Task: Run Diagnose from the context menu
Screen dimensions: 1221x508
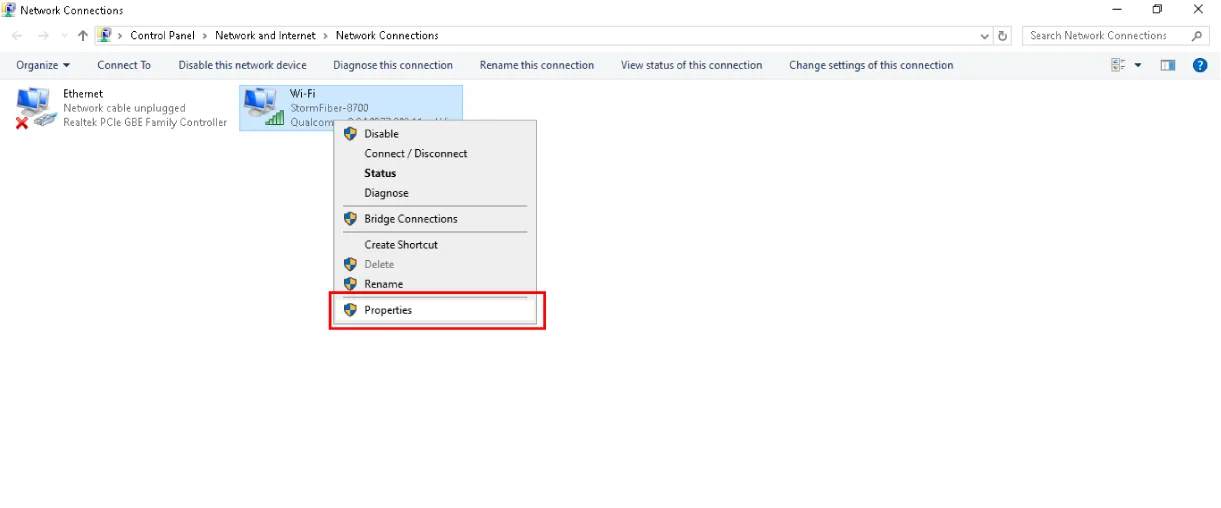Action: tap(435, 193)
